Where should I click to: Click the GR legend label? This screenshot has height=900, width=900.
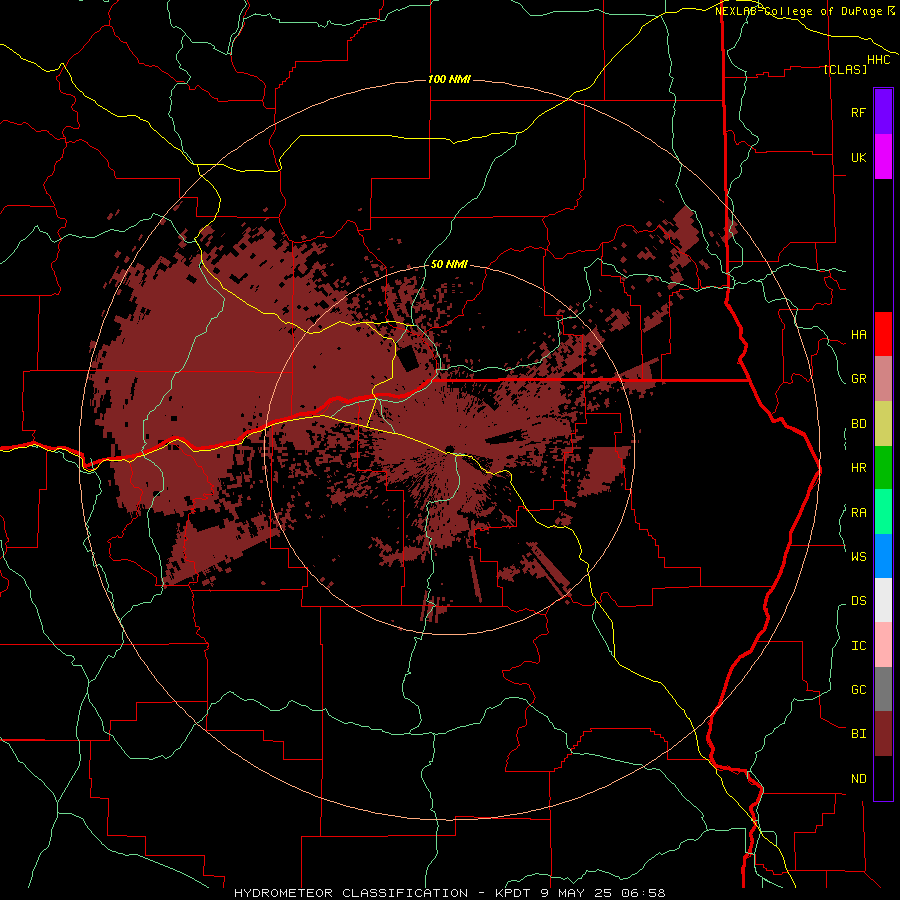tap(858, 379)
